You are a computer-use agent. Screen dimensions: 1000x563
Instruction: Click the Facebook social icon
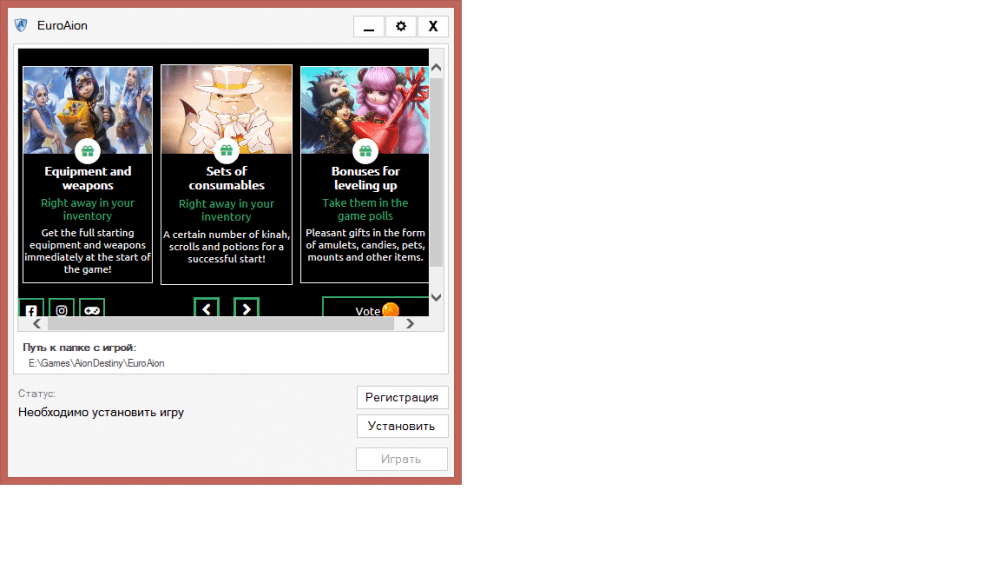pyautogui.click(x=31, y=310)
